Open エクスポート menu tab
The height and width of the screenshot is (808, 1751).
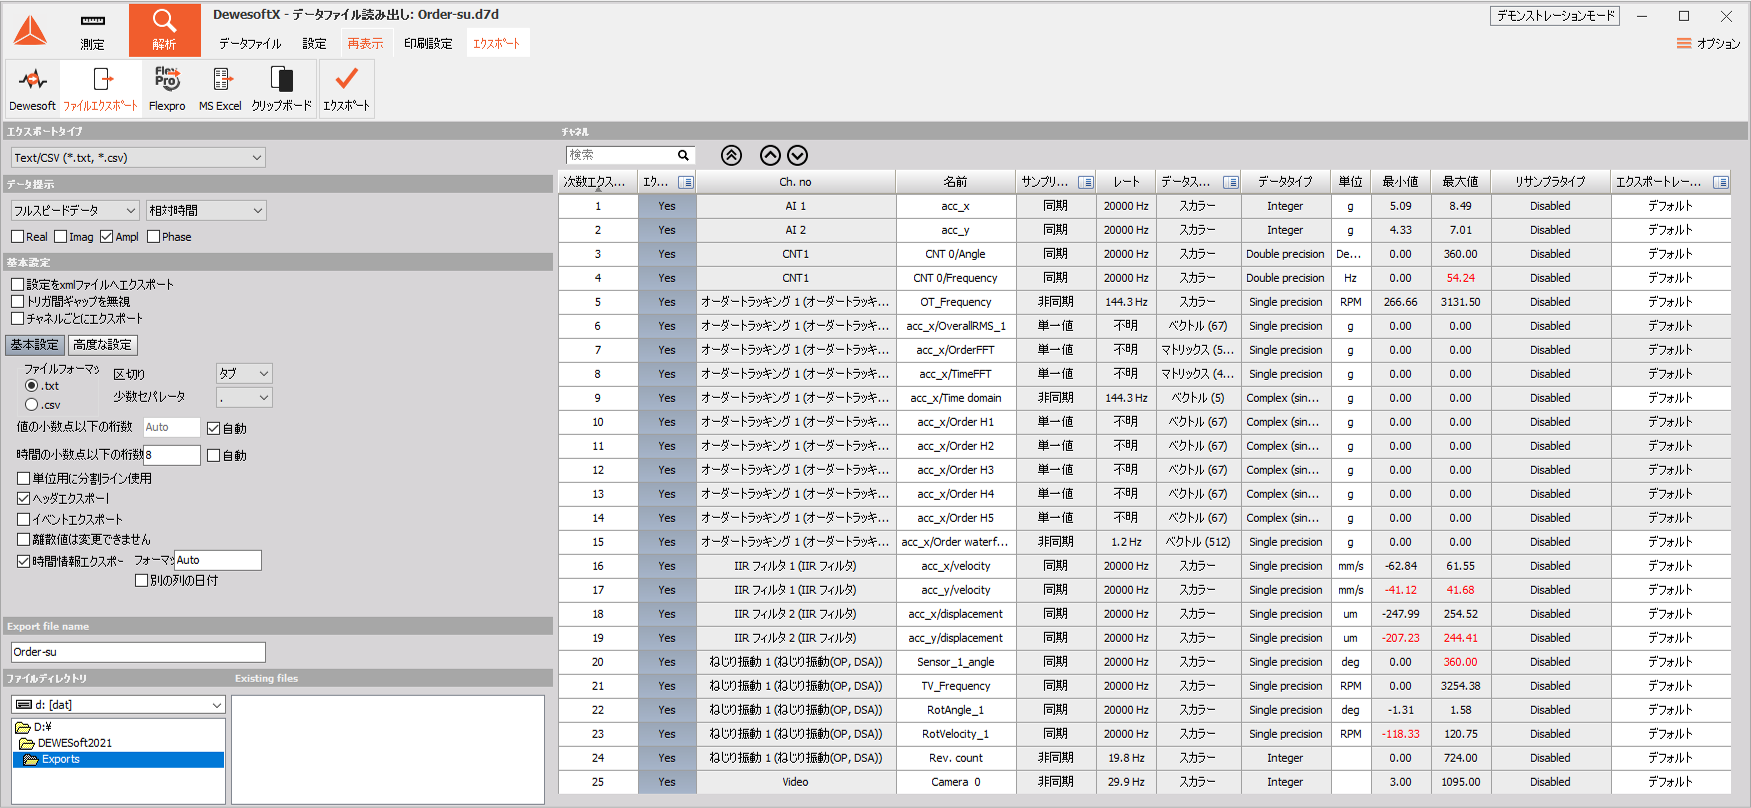tap(497, 44)
